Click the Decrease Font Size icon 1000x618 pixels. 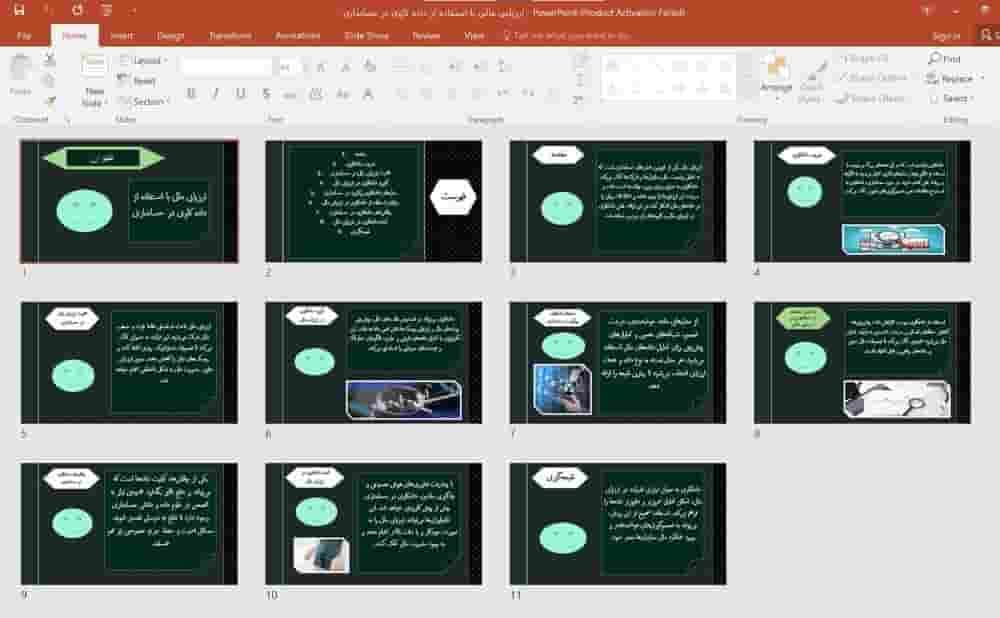click(345, 66)
